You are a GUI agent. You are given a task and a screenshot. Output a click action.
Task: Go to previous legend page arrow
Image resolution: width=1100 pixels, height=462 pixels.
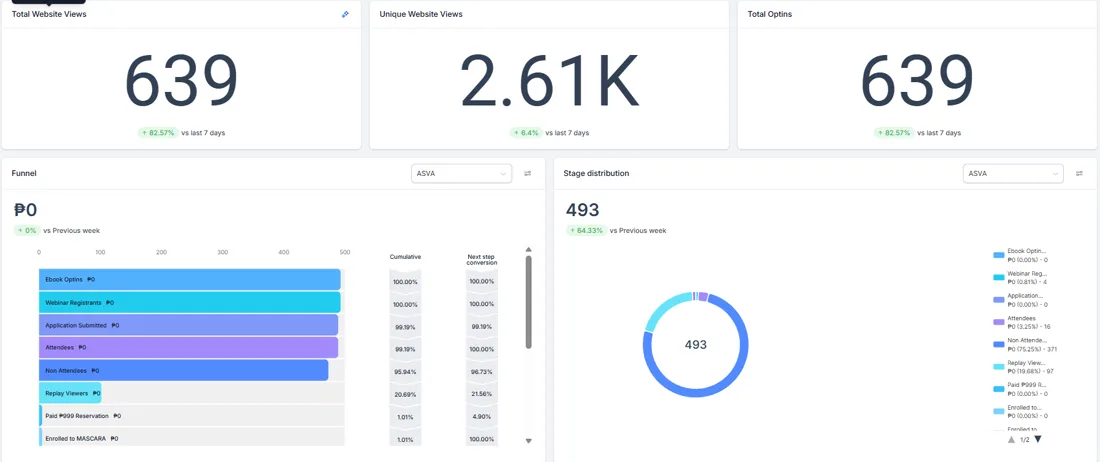point(1011,440)
